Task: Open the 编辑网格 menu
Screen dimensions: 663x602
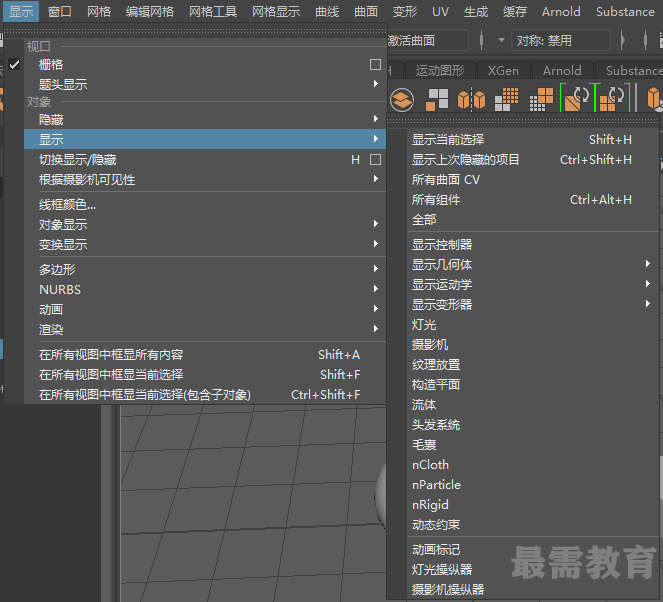Action: (x=150, y=11)
